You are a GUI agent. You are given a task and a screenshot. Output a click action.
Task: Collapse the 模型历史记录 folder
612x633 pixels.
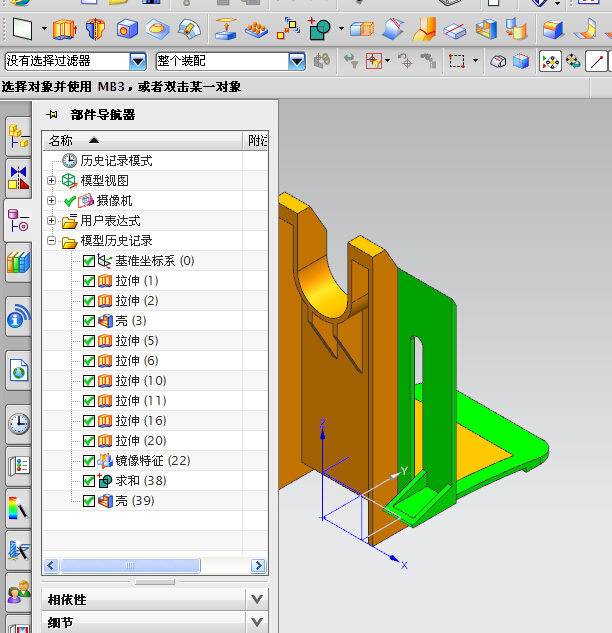(52, 241)
